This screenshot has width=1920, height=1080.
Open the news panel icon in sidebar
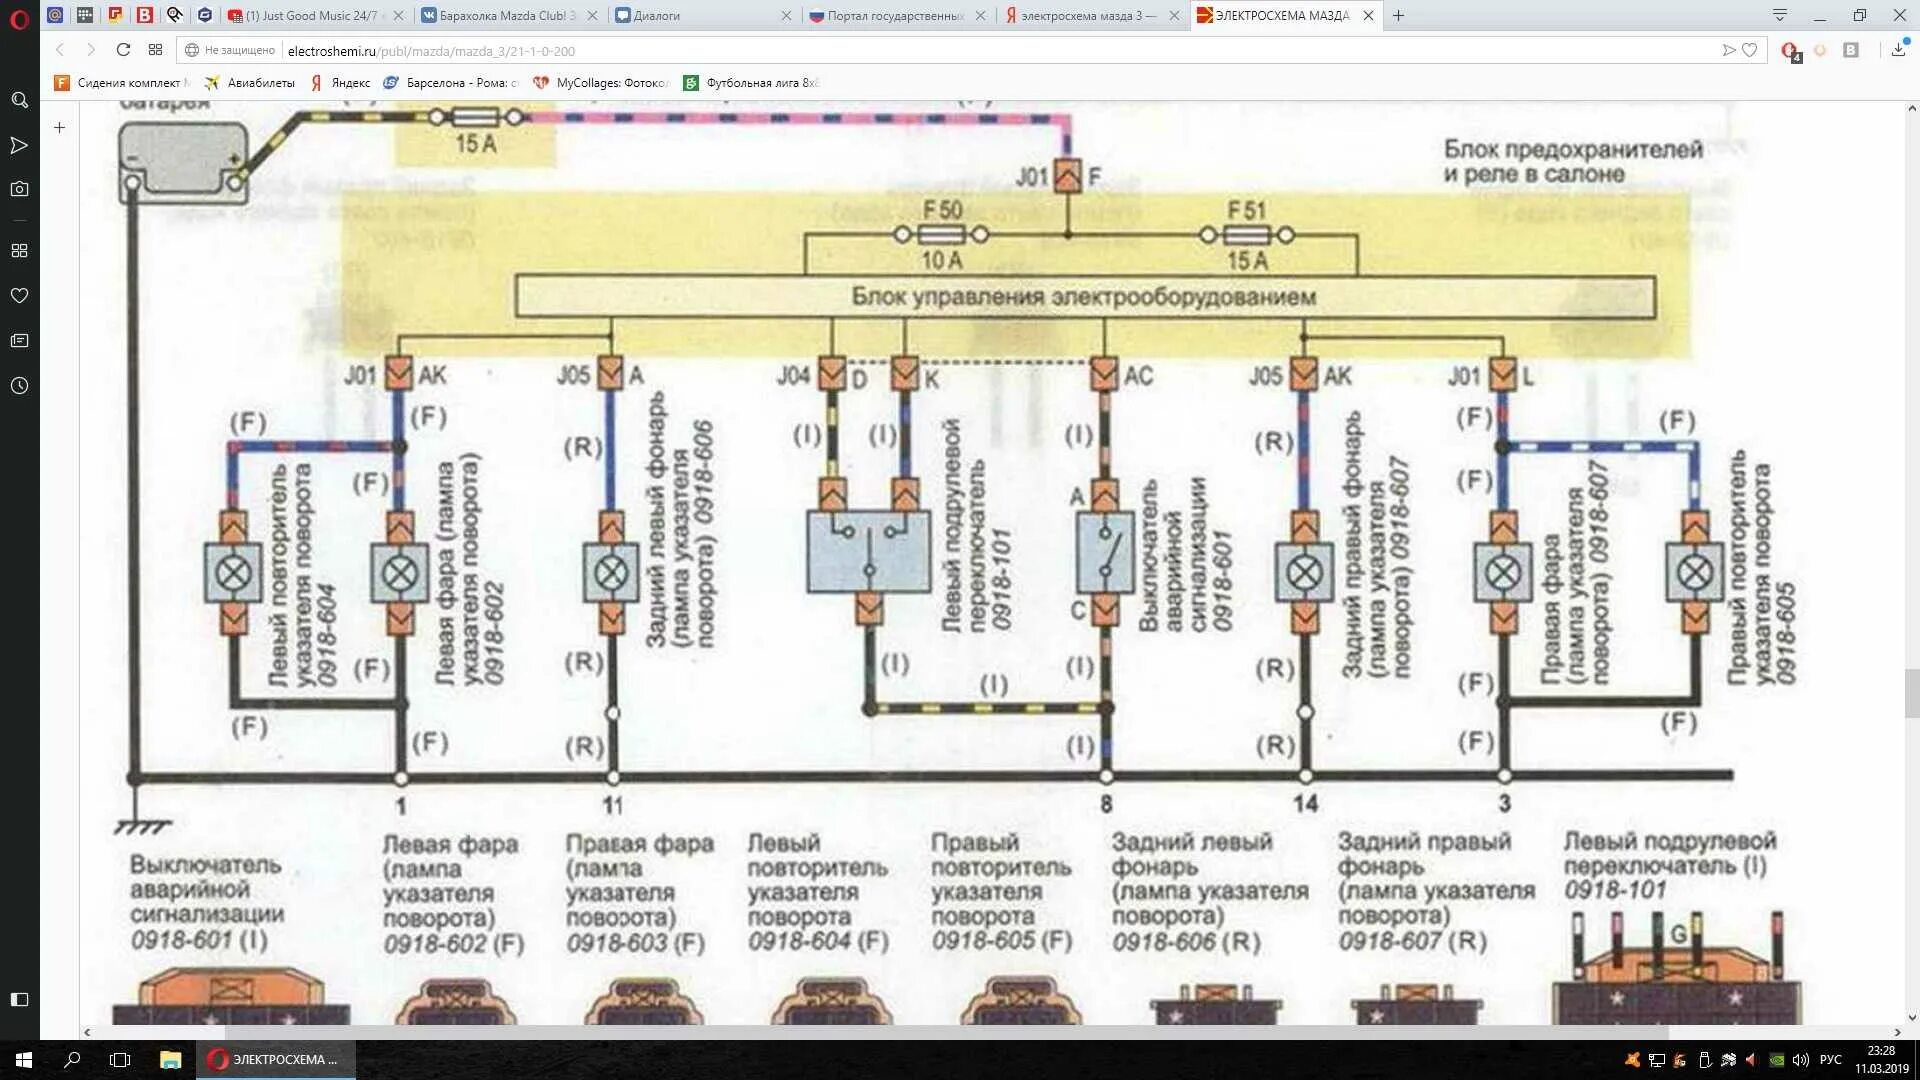point(19,341)
